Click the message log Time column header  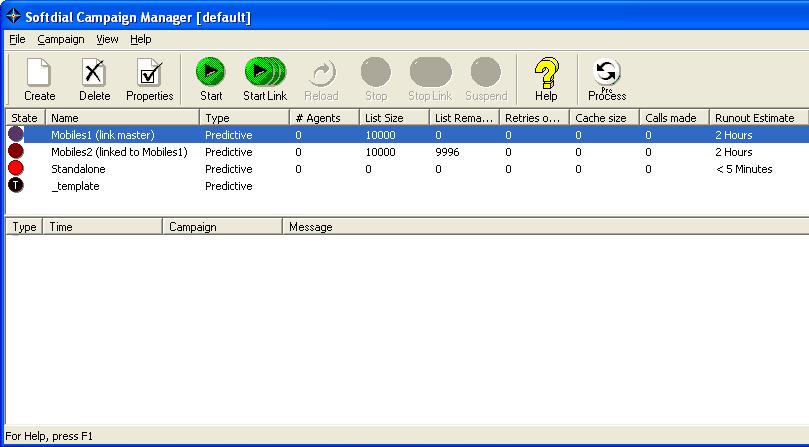(x=103, y=227)
